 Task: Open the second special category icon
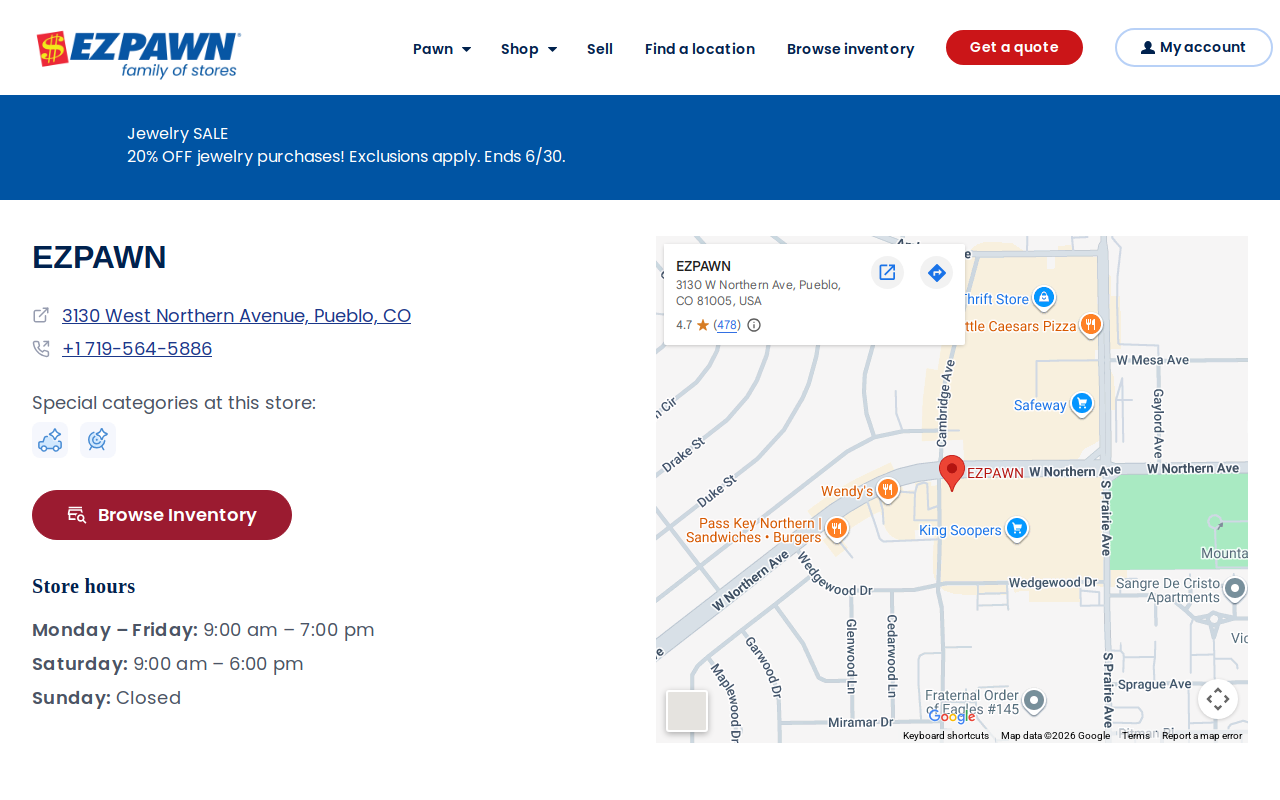pyautogui.click(x=98, y=440)
